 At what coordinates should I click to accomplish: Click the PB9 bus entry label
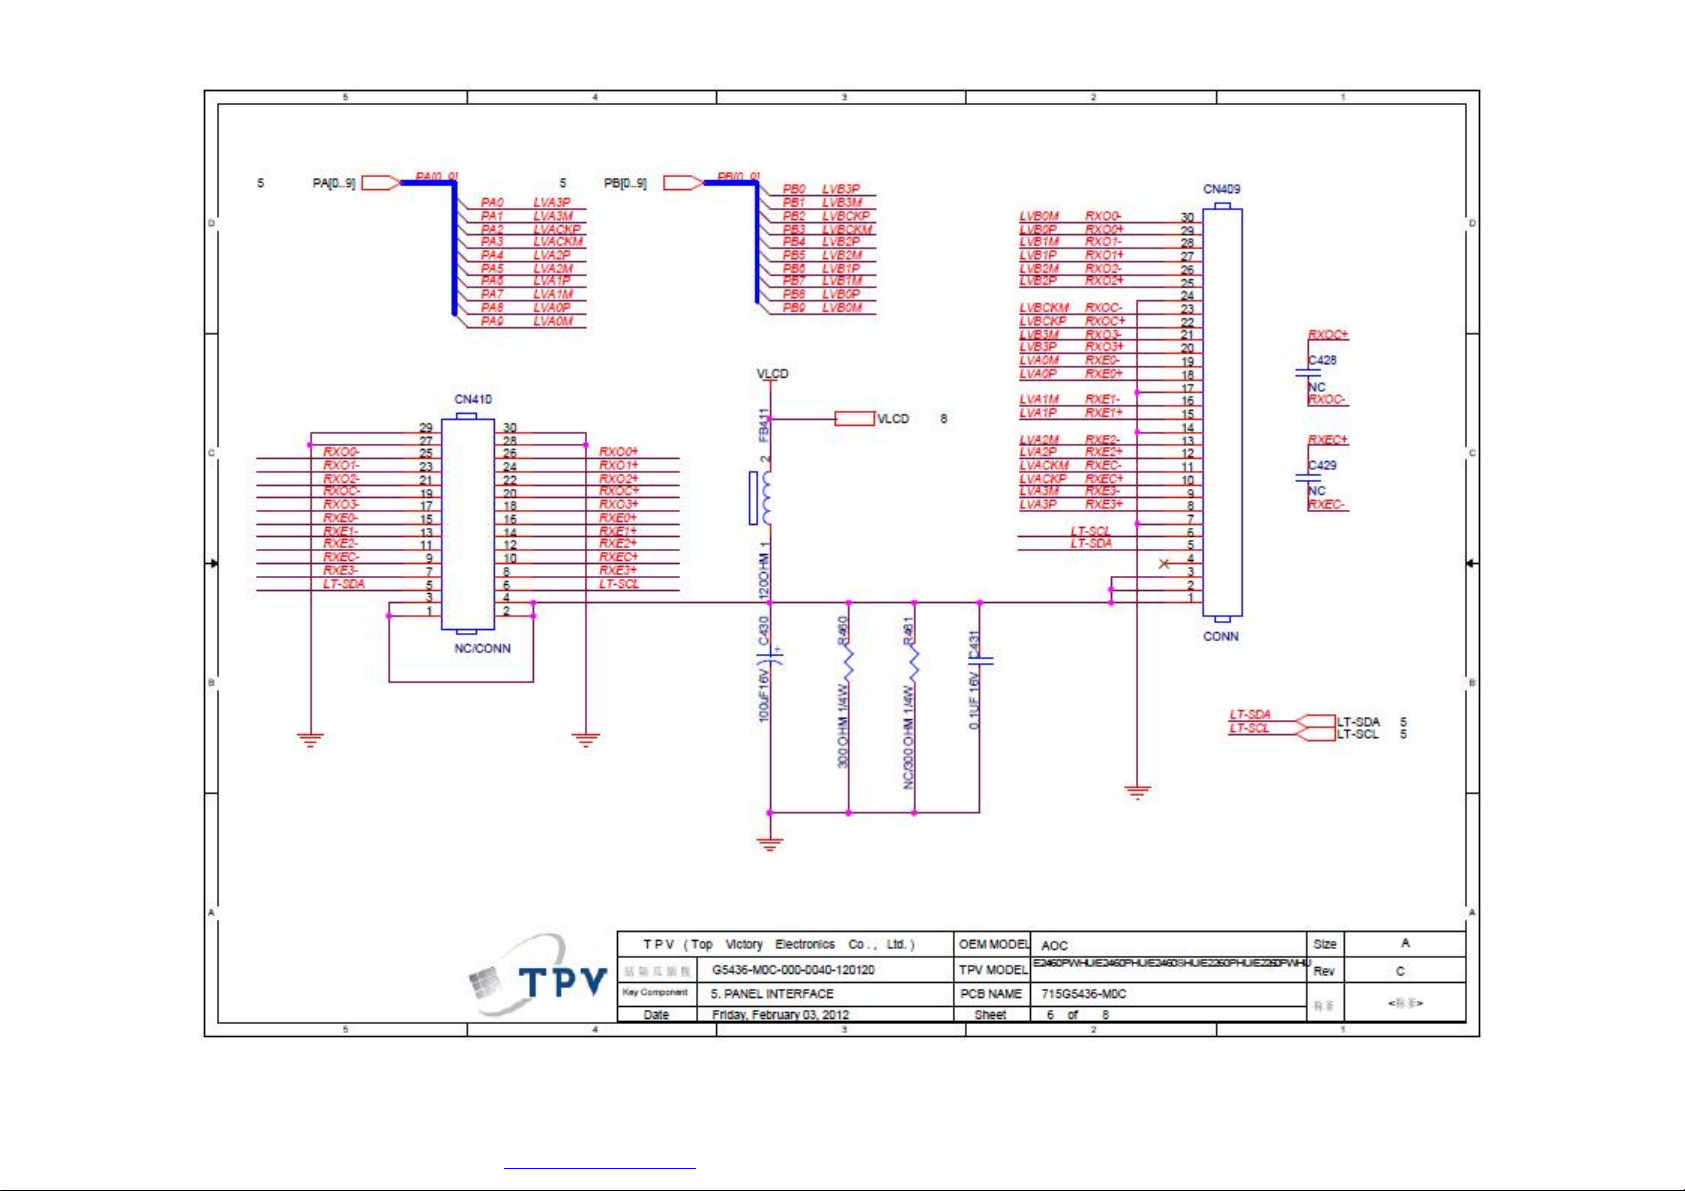coord(794,308)
